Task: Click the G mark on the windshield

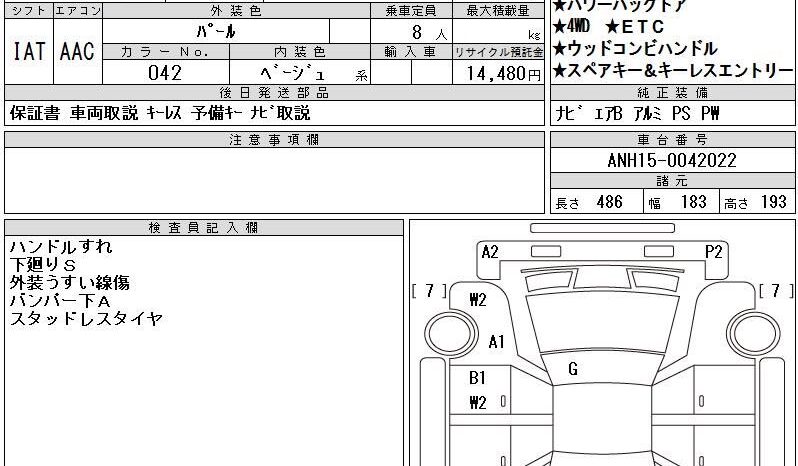Action: coord(573,369)
